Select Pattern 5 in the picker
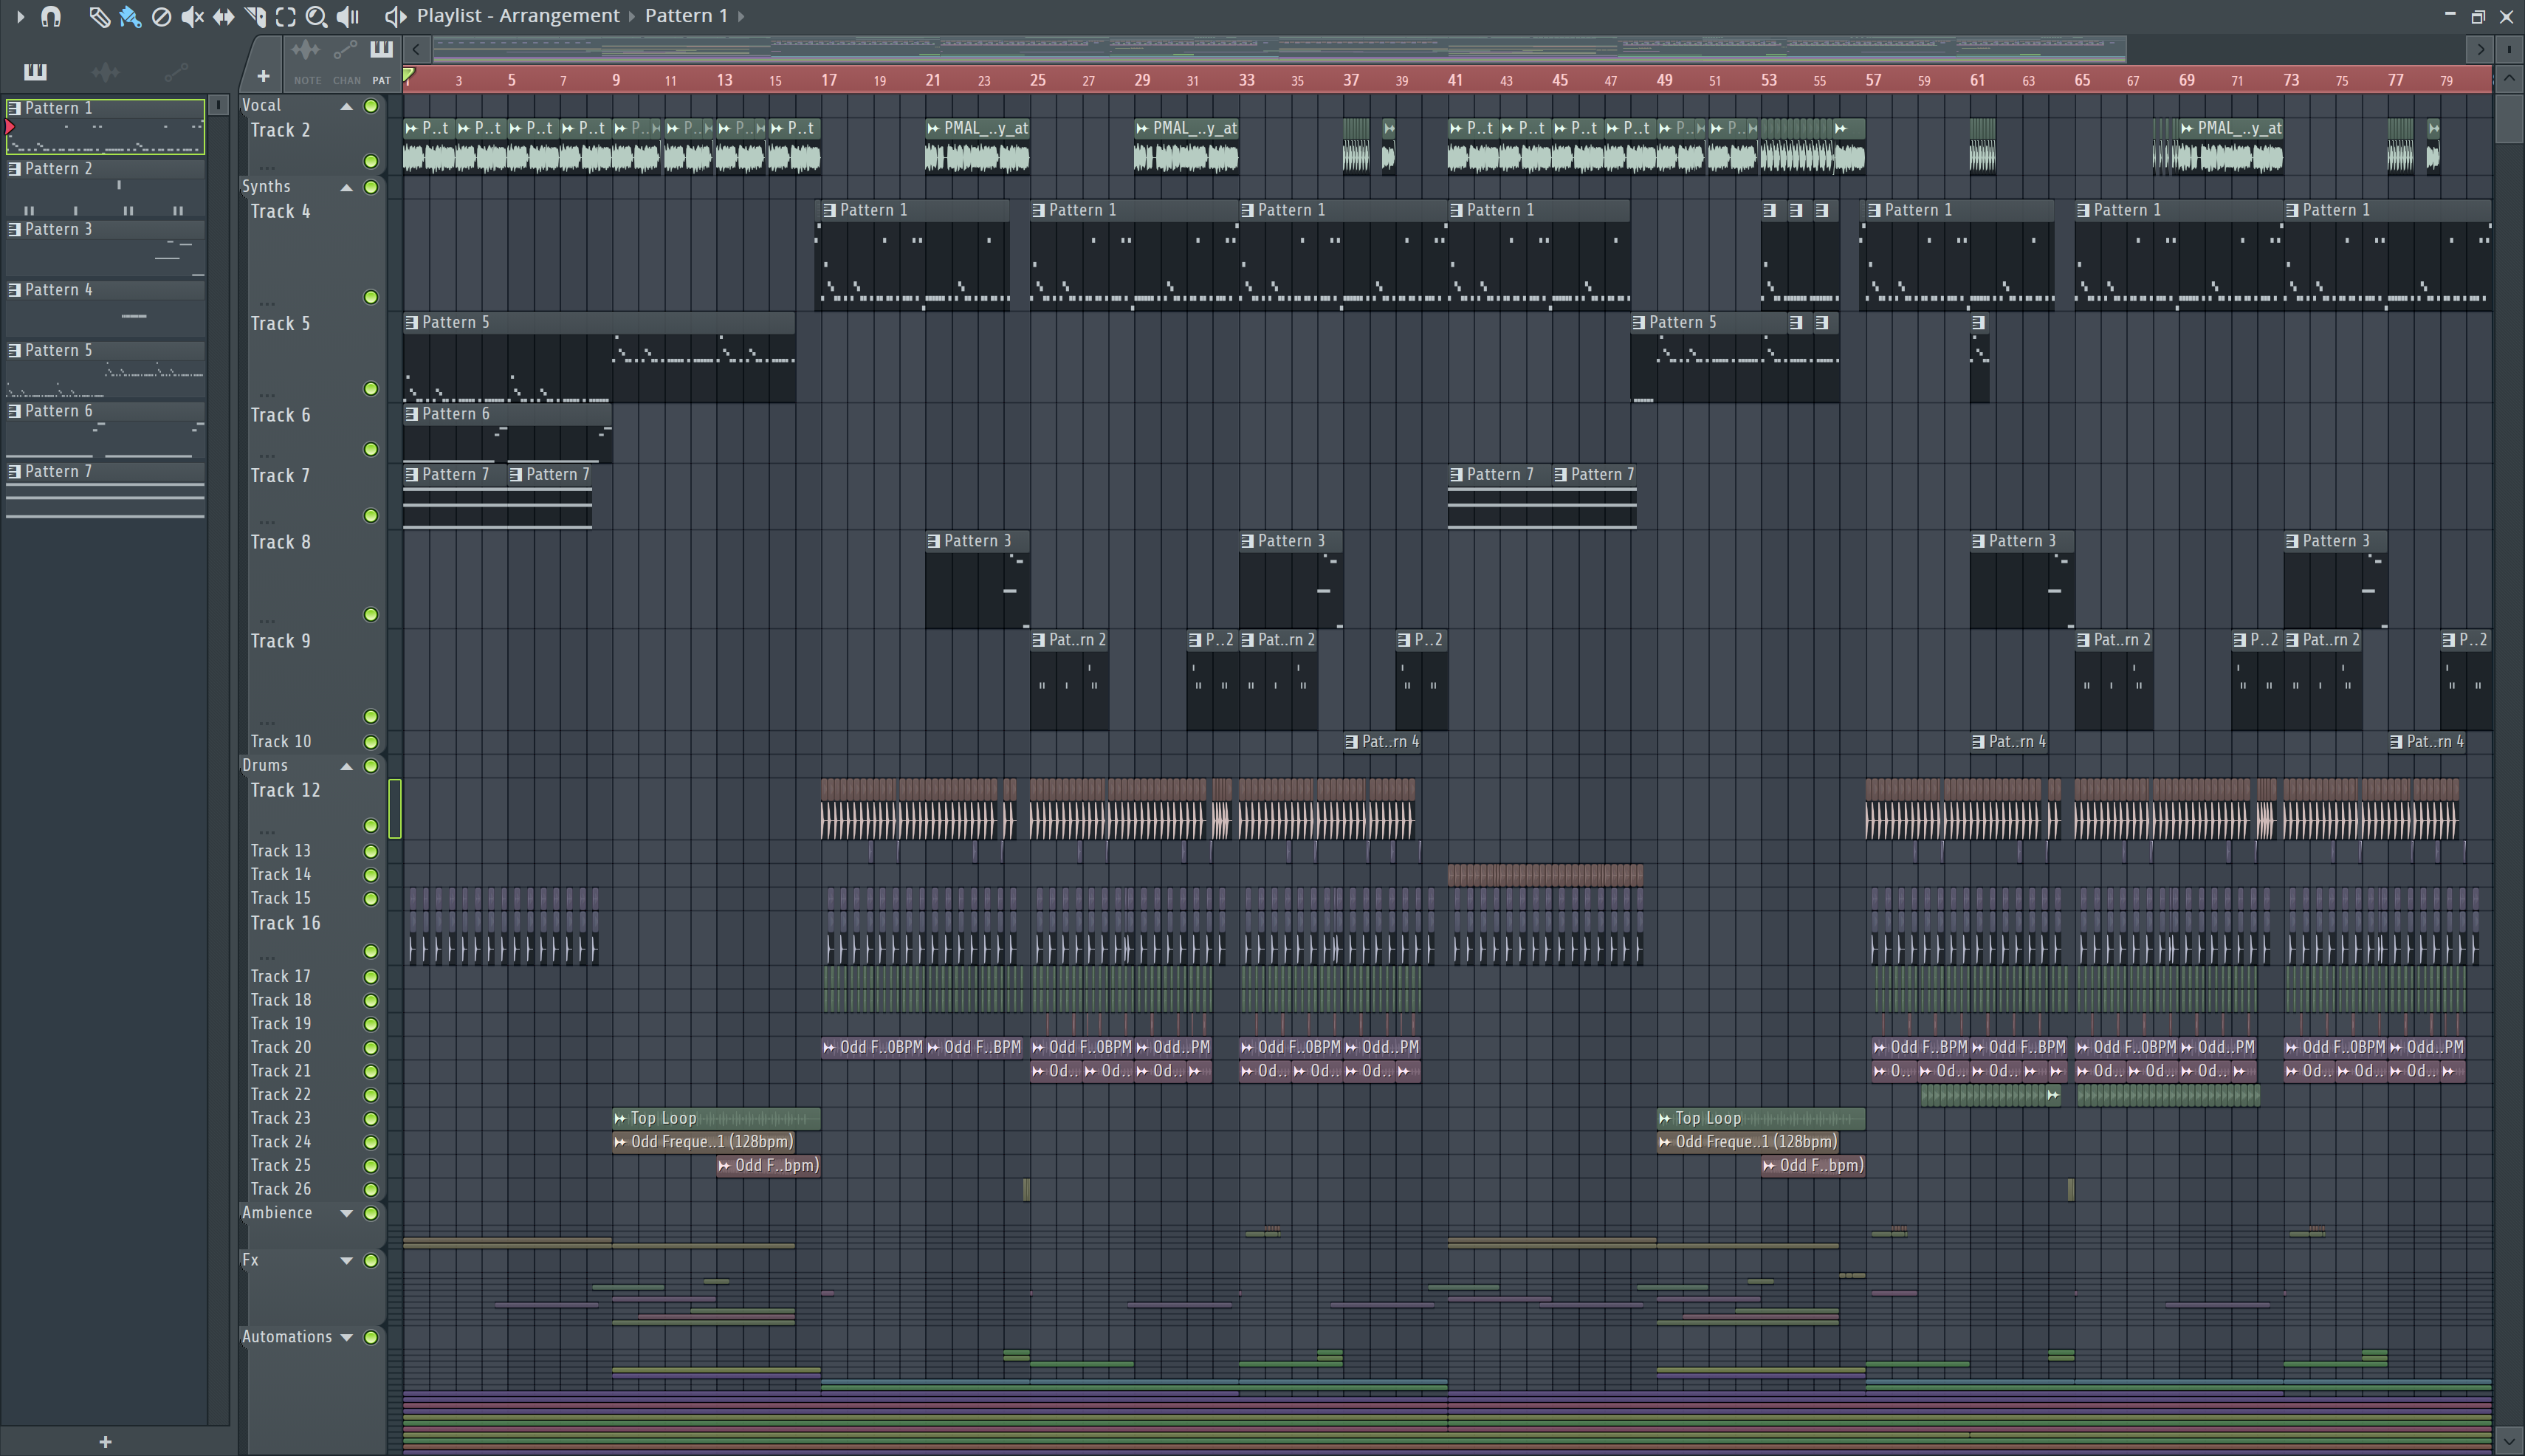The image size is (2525, 1456). 105,370
